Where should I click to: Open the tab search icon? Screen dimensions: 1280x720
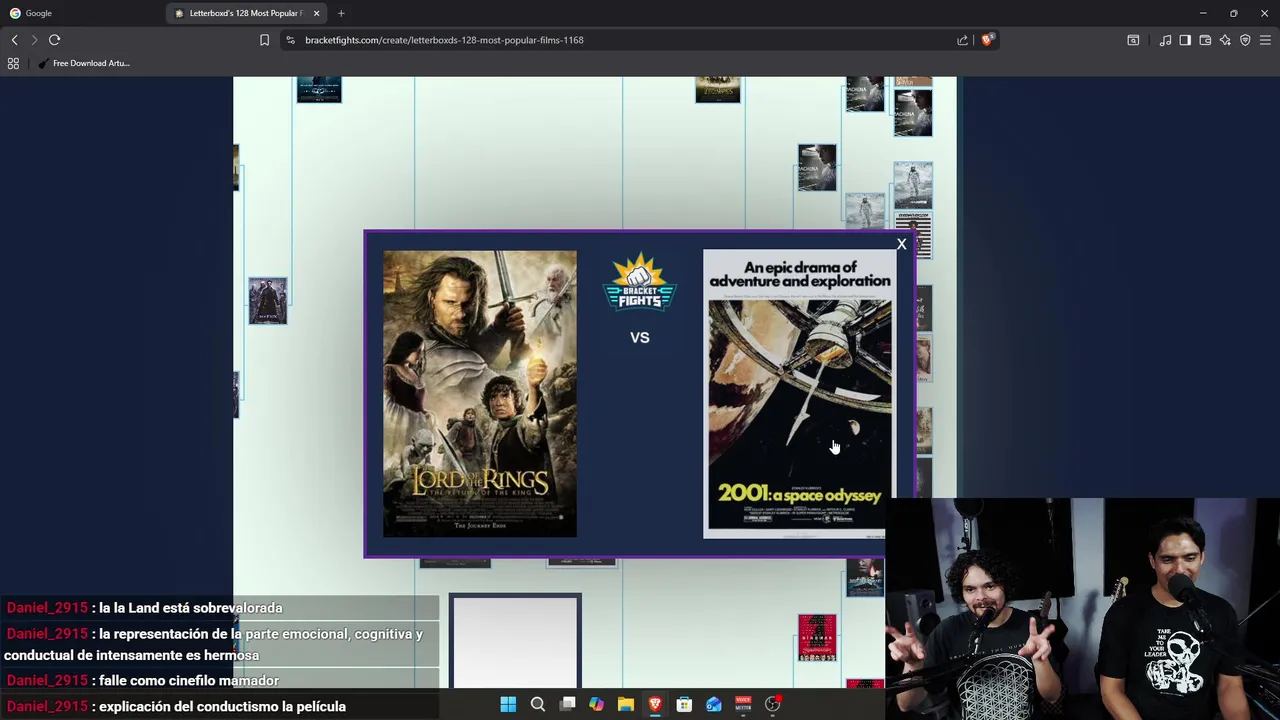pos(1133,40)
